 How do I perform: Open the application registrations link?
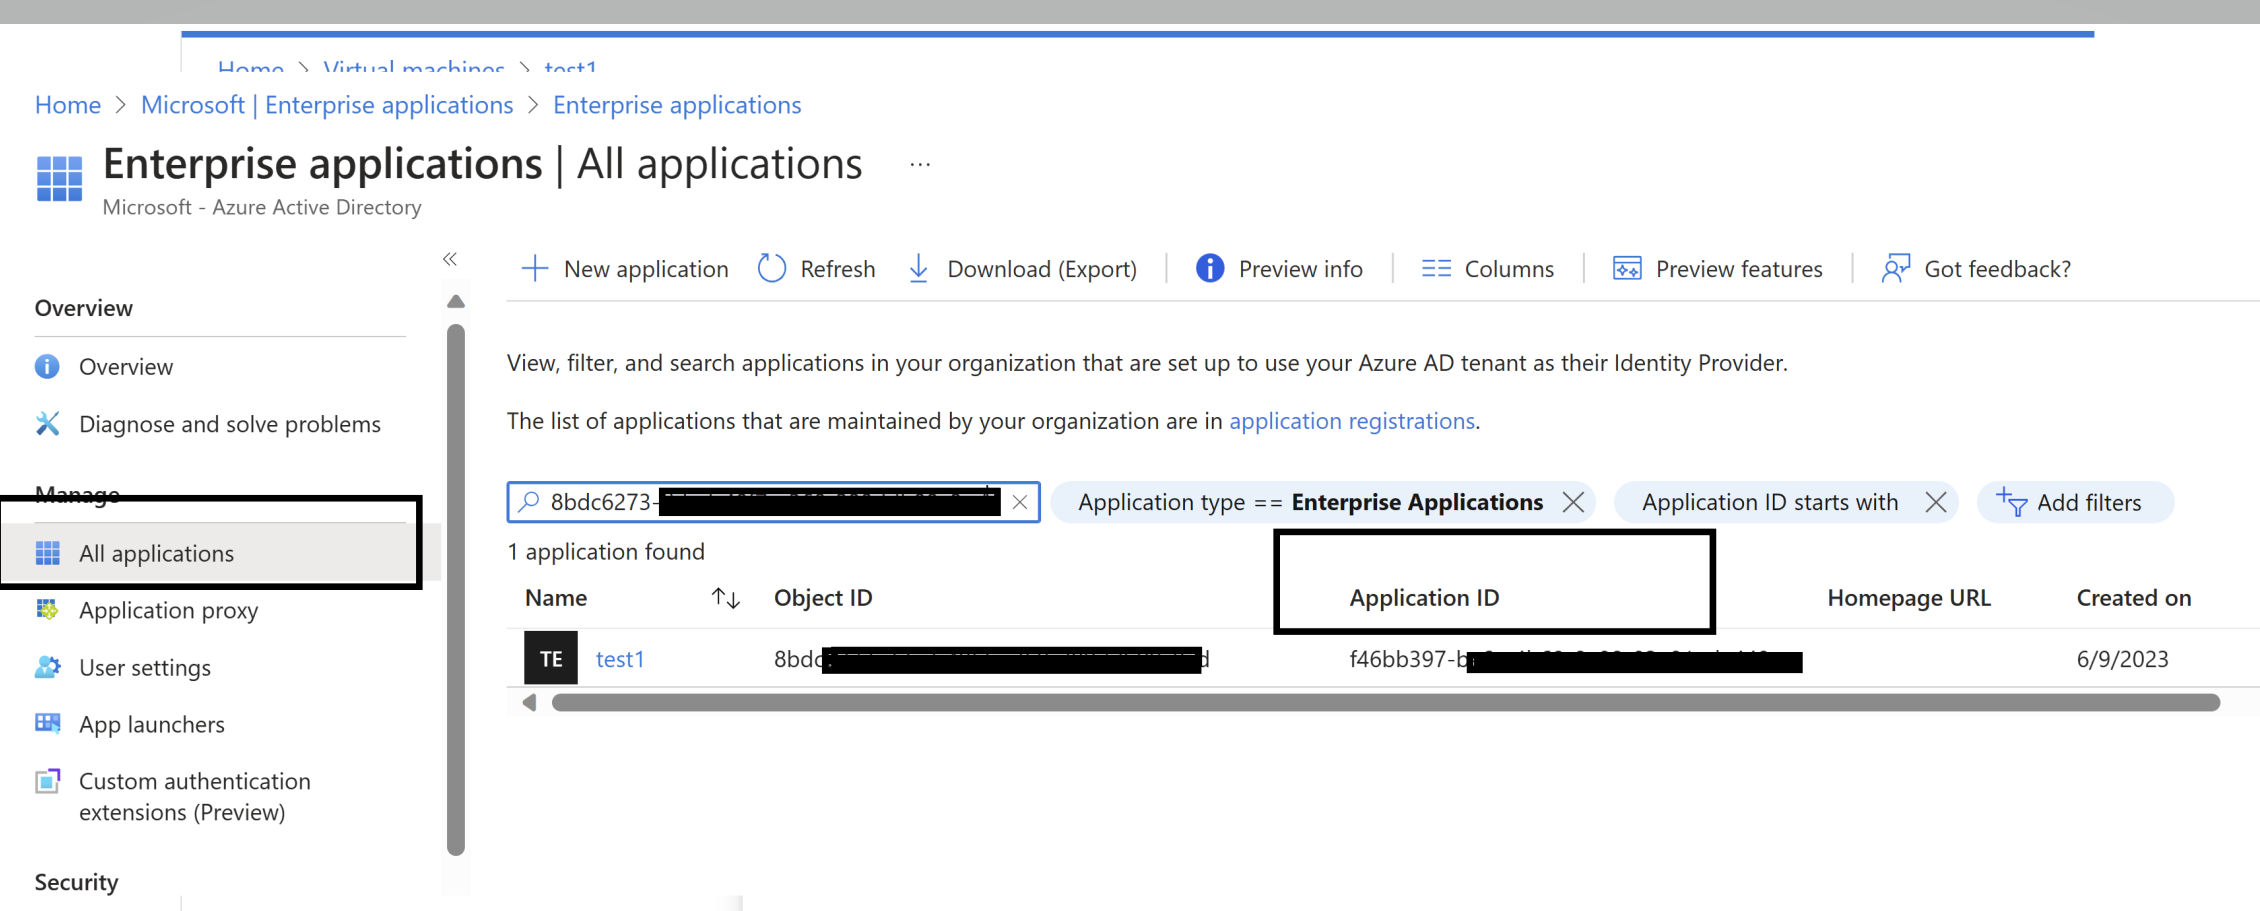[1352, 421]
